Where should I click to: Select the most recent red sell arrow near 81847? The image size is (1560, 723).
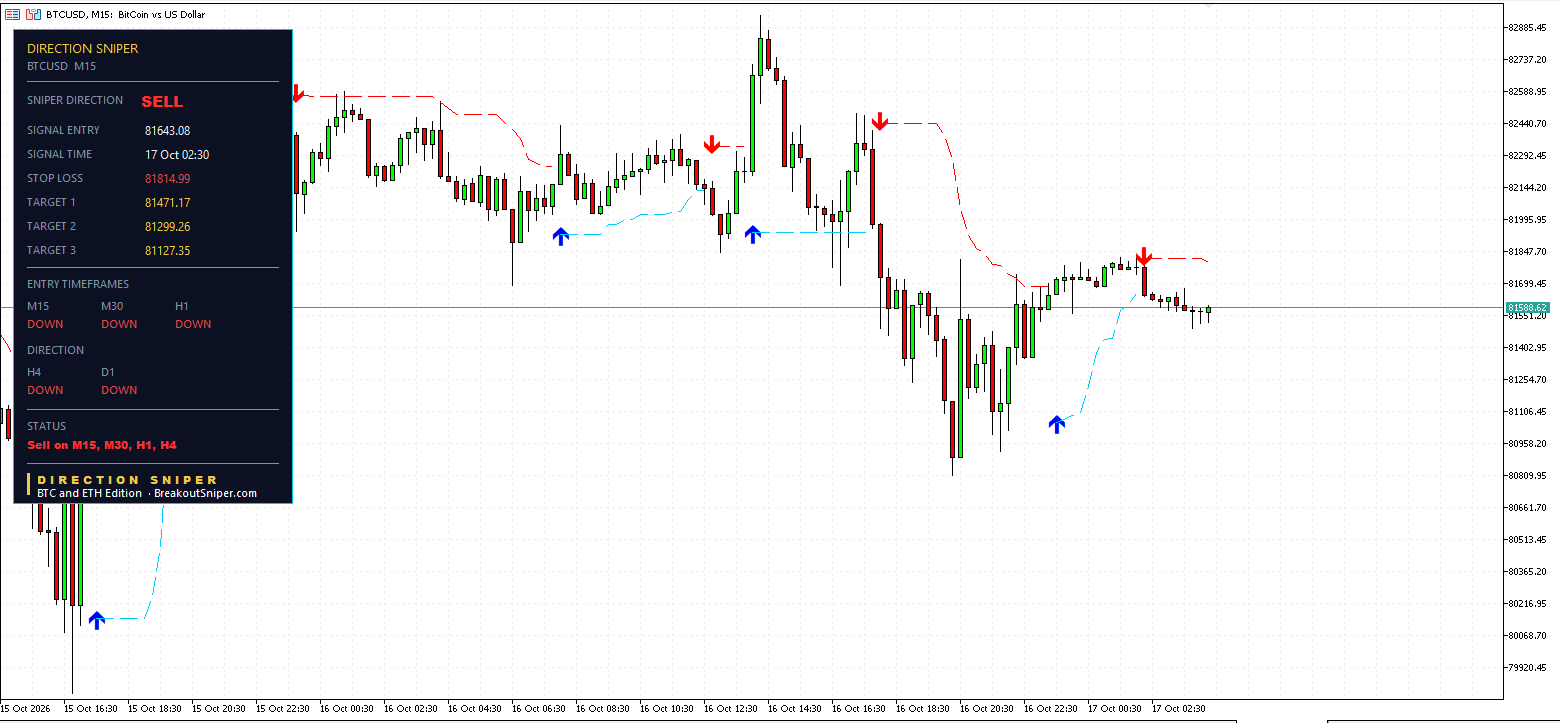pos(1144,256)
